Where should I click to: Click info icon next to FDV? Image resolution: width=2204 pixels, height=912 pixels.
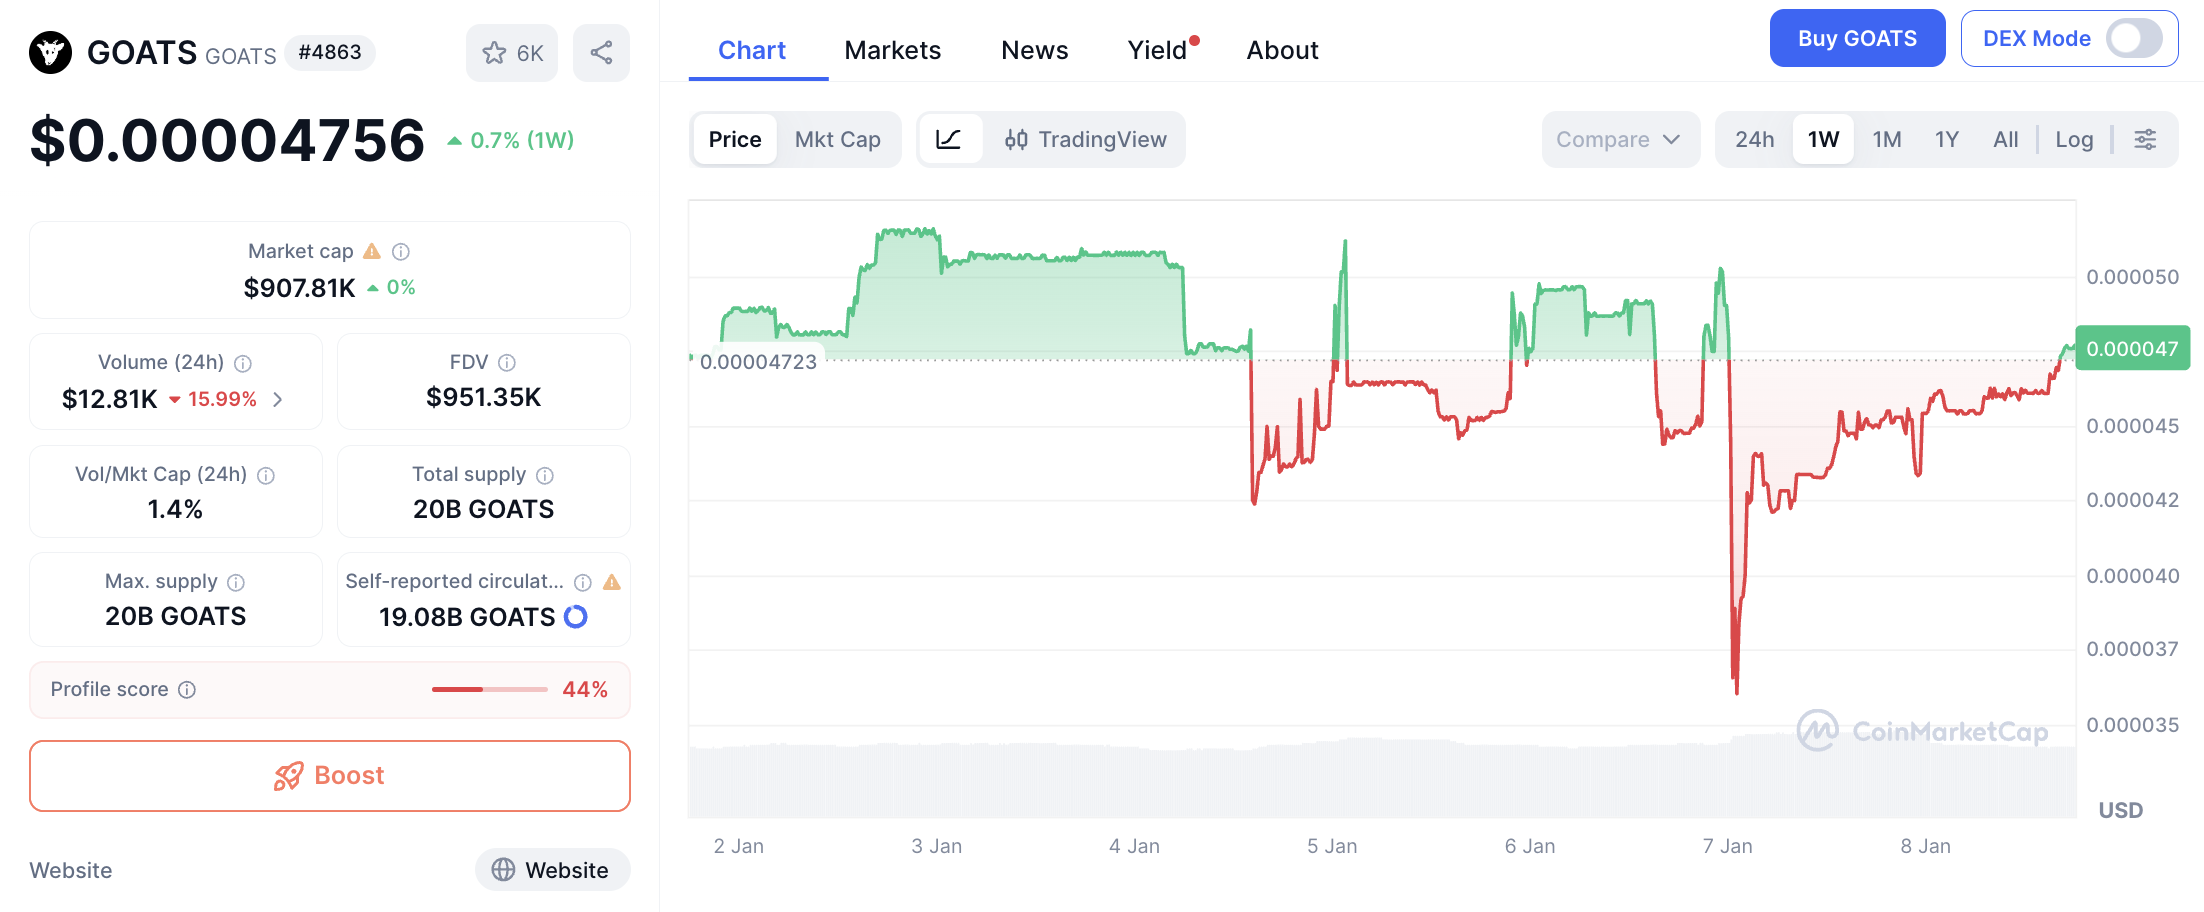[x=507, y=363]
